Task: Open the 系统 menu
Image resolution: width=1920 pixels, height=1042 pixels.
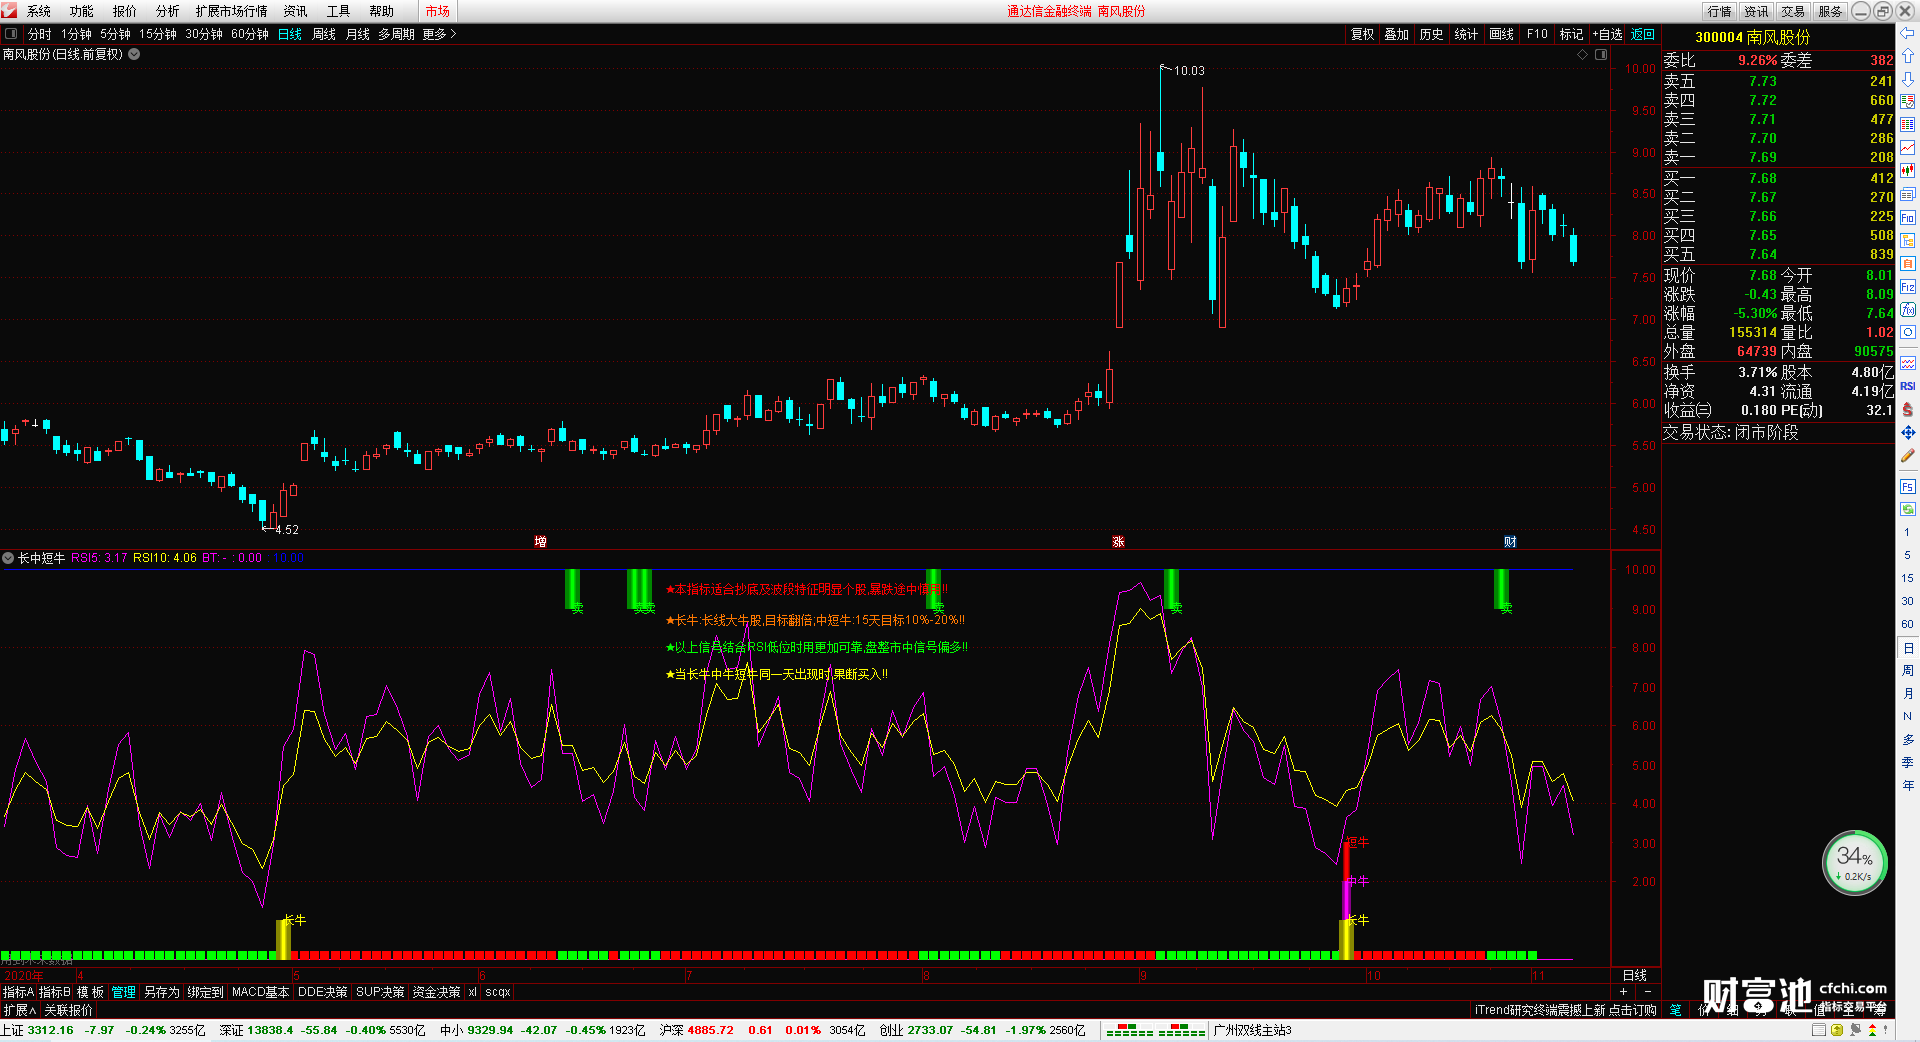Action: tap(39, 11)
